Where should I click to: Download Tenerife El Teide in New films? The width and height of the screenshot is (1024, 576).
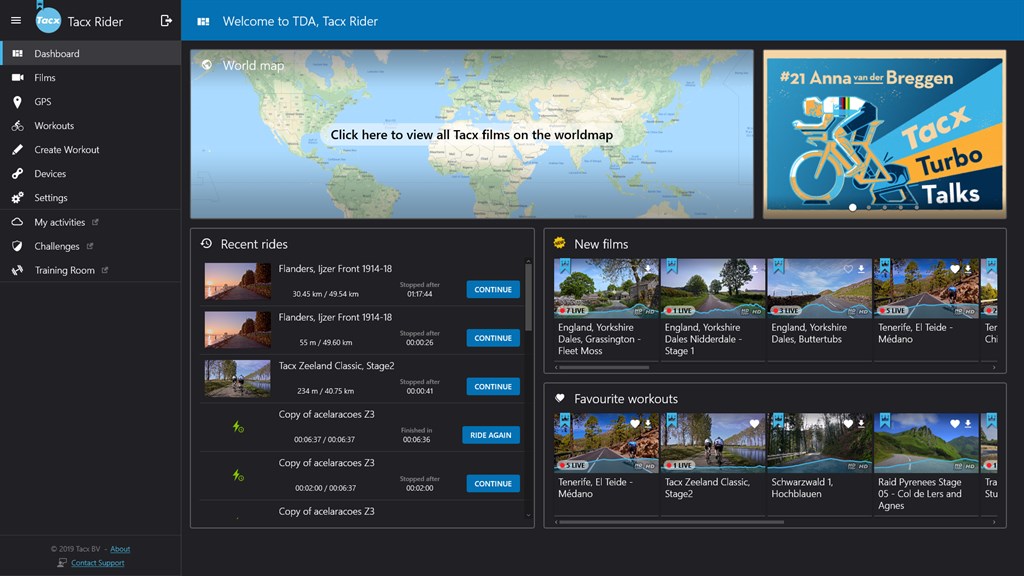pos(968,268)
